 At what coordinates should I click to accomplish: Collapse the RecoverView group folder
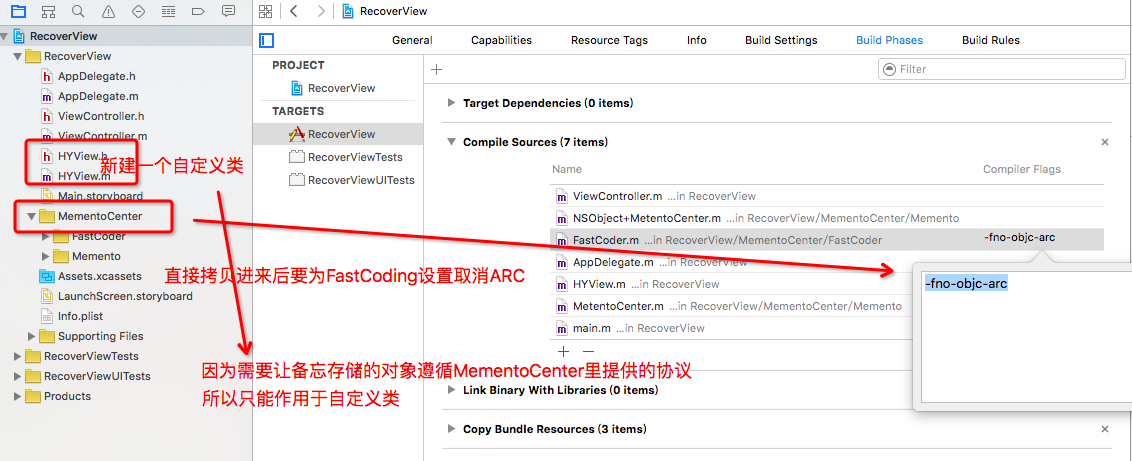(x=17, y=56)
